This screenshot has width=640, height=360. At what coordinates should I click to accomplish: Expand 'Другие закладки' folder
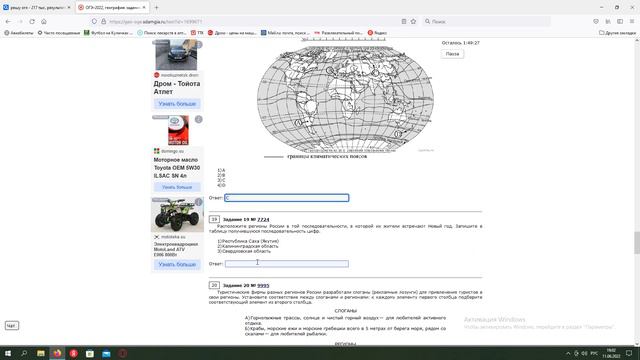click(617, 33)
